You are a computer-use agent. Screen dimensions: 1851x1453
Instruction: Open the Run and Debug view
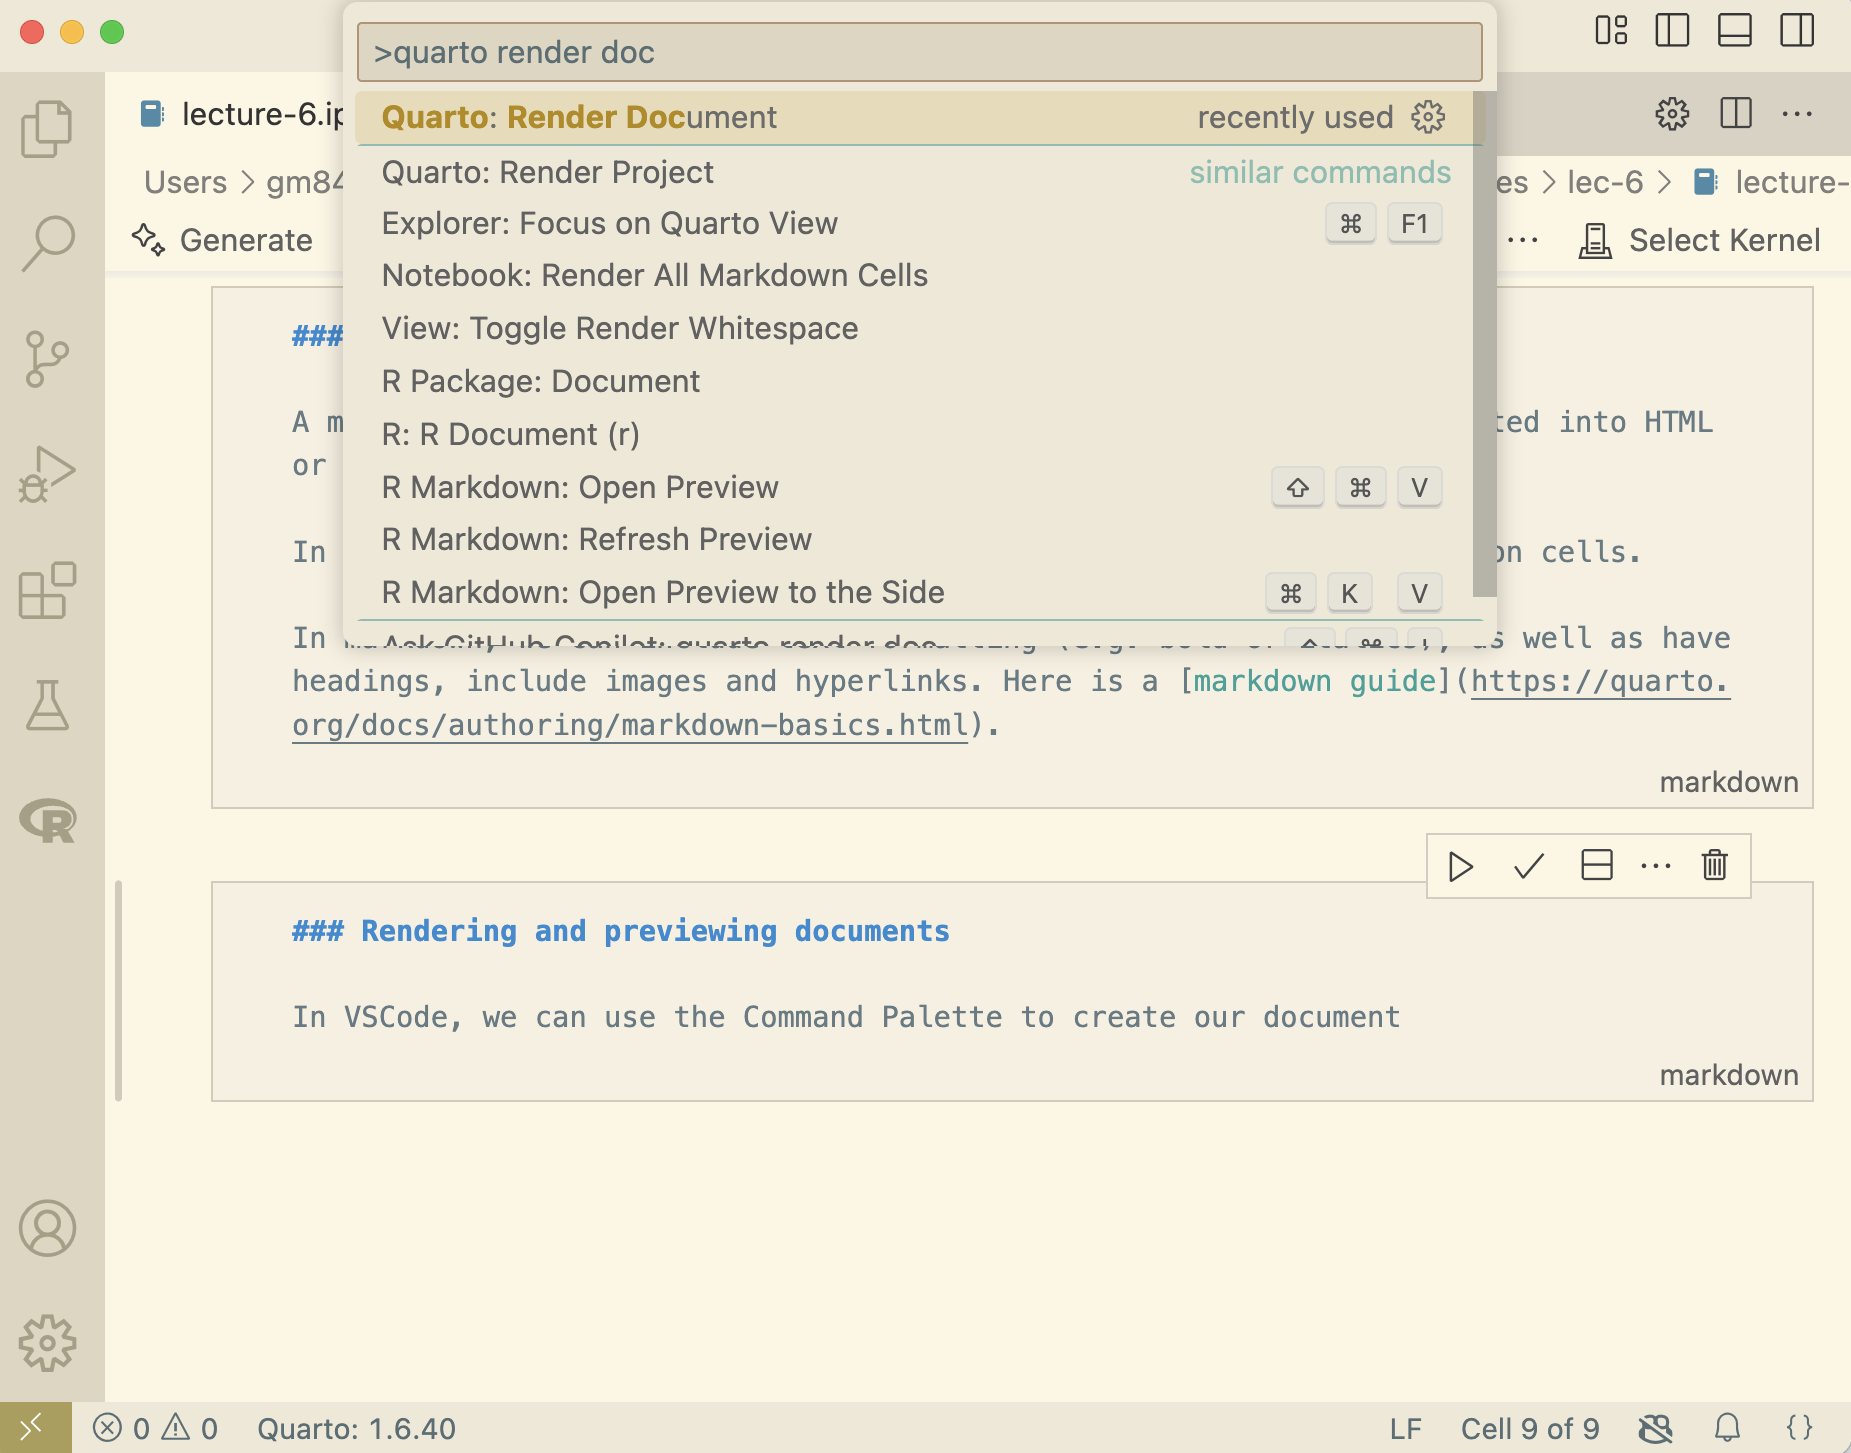click(x=47, y=475)
